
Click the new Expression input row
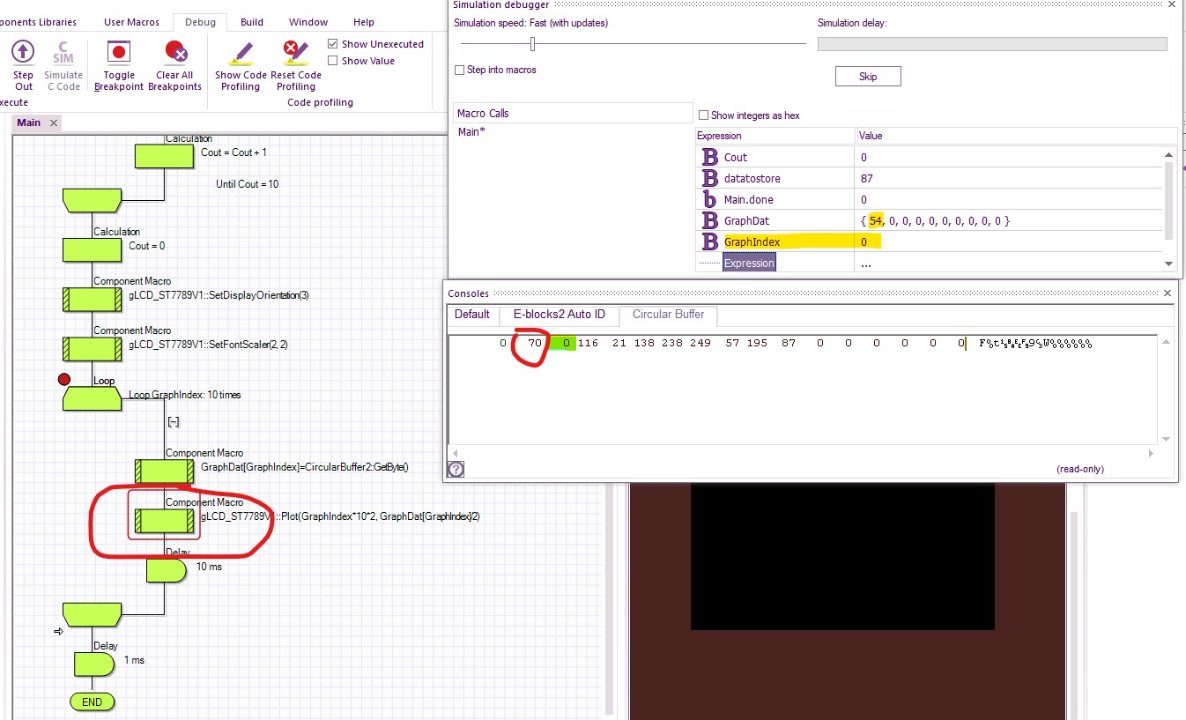(x=749, y=263)
